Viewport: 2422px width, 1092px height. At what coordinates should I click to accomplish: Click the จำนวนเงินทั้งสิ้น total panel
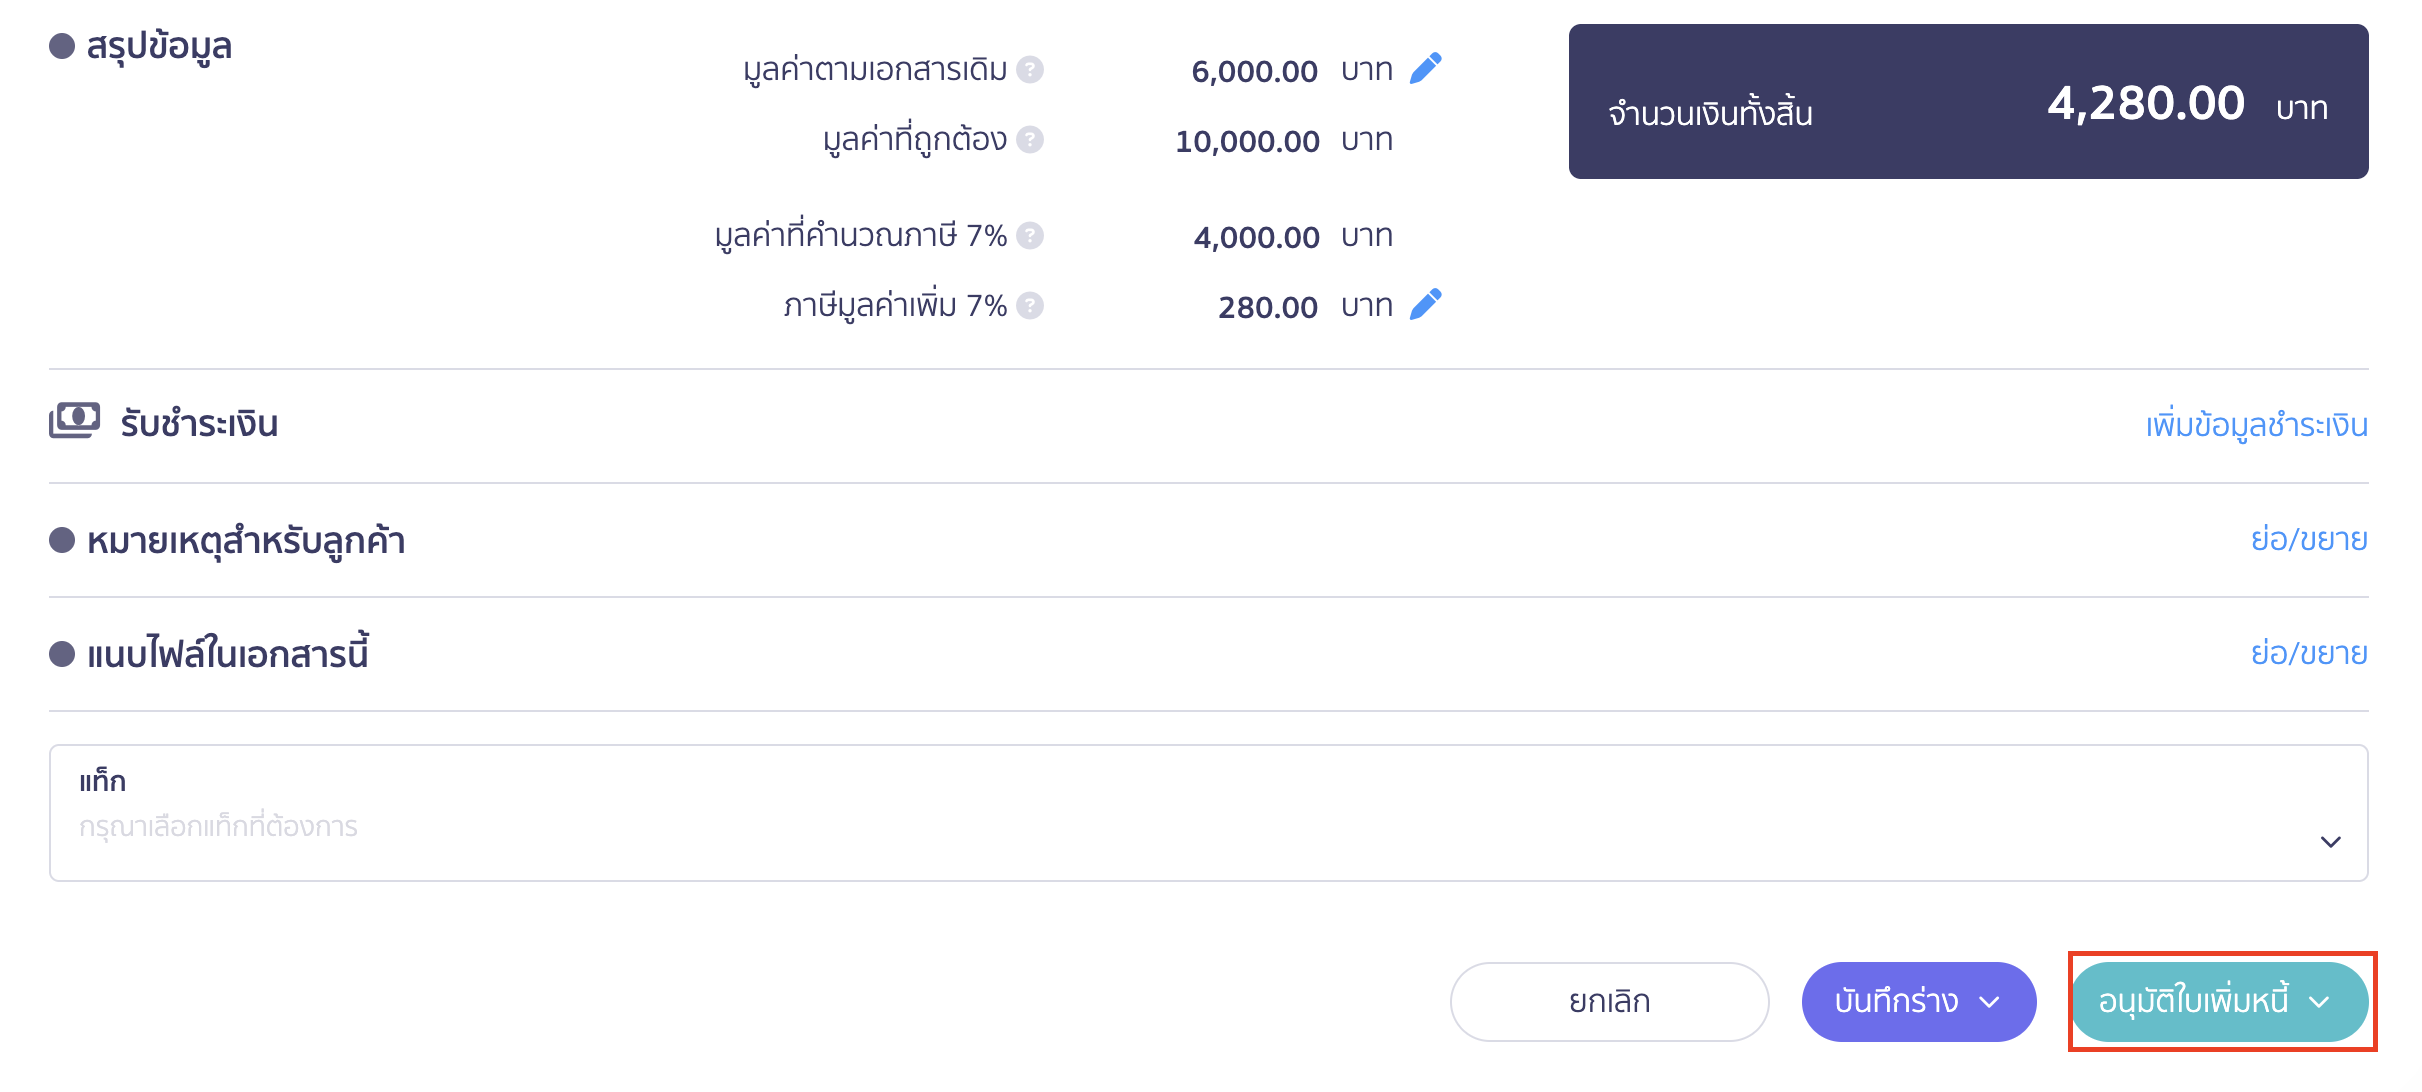point(1969,102)
